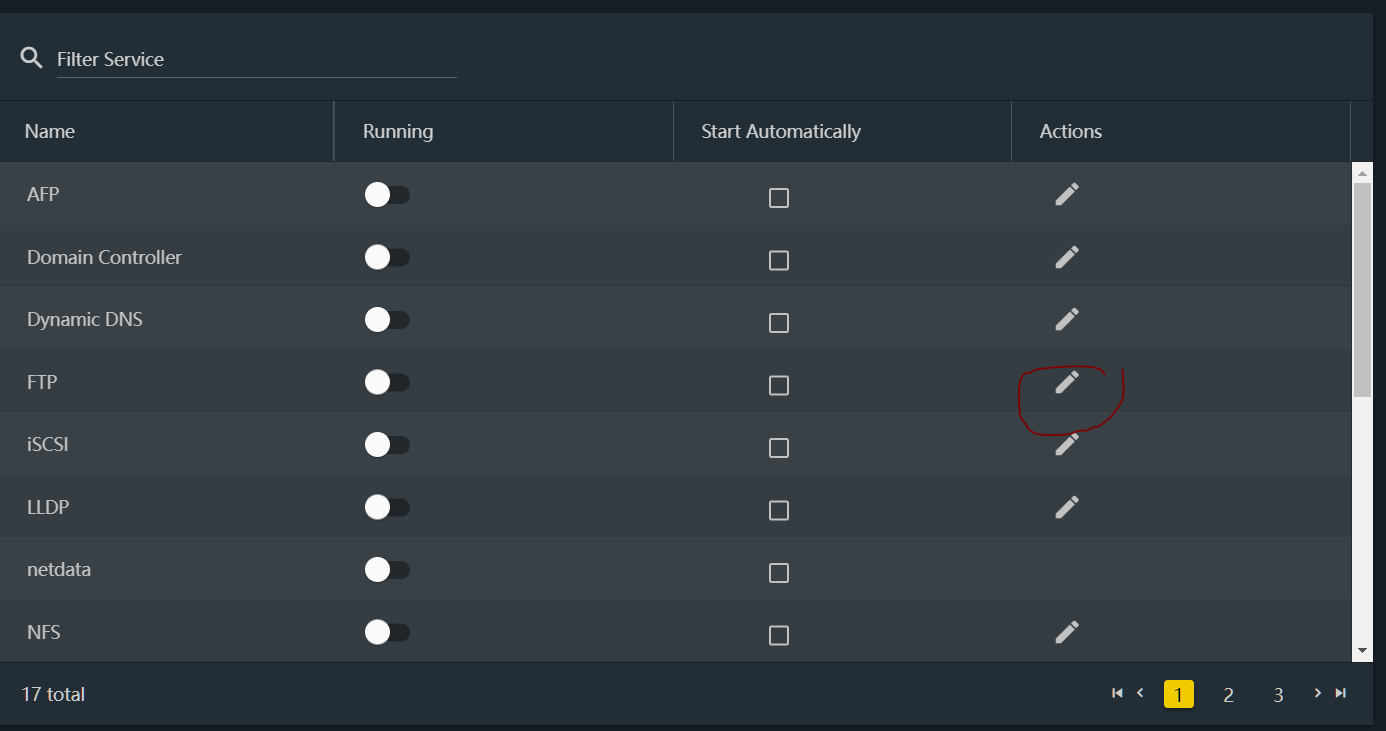Viewport: 1386px width, 731px height.
Task: Click the scrollbar down arrow
Action: click(1362, 651)
